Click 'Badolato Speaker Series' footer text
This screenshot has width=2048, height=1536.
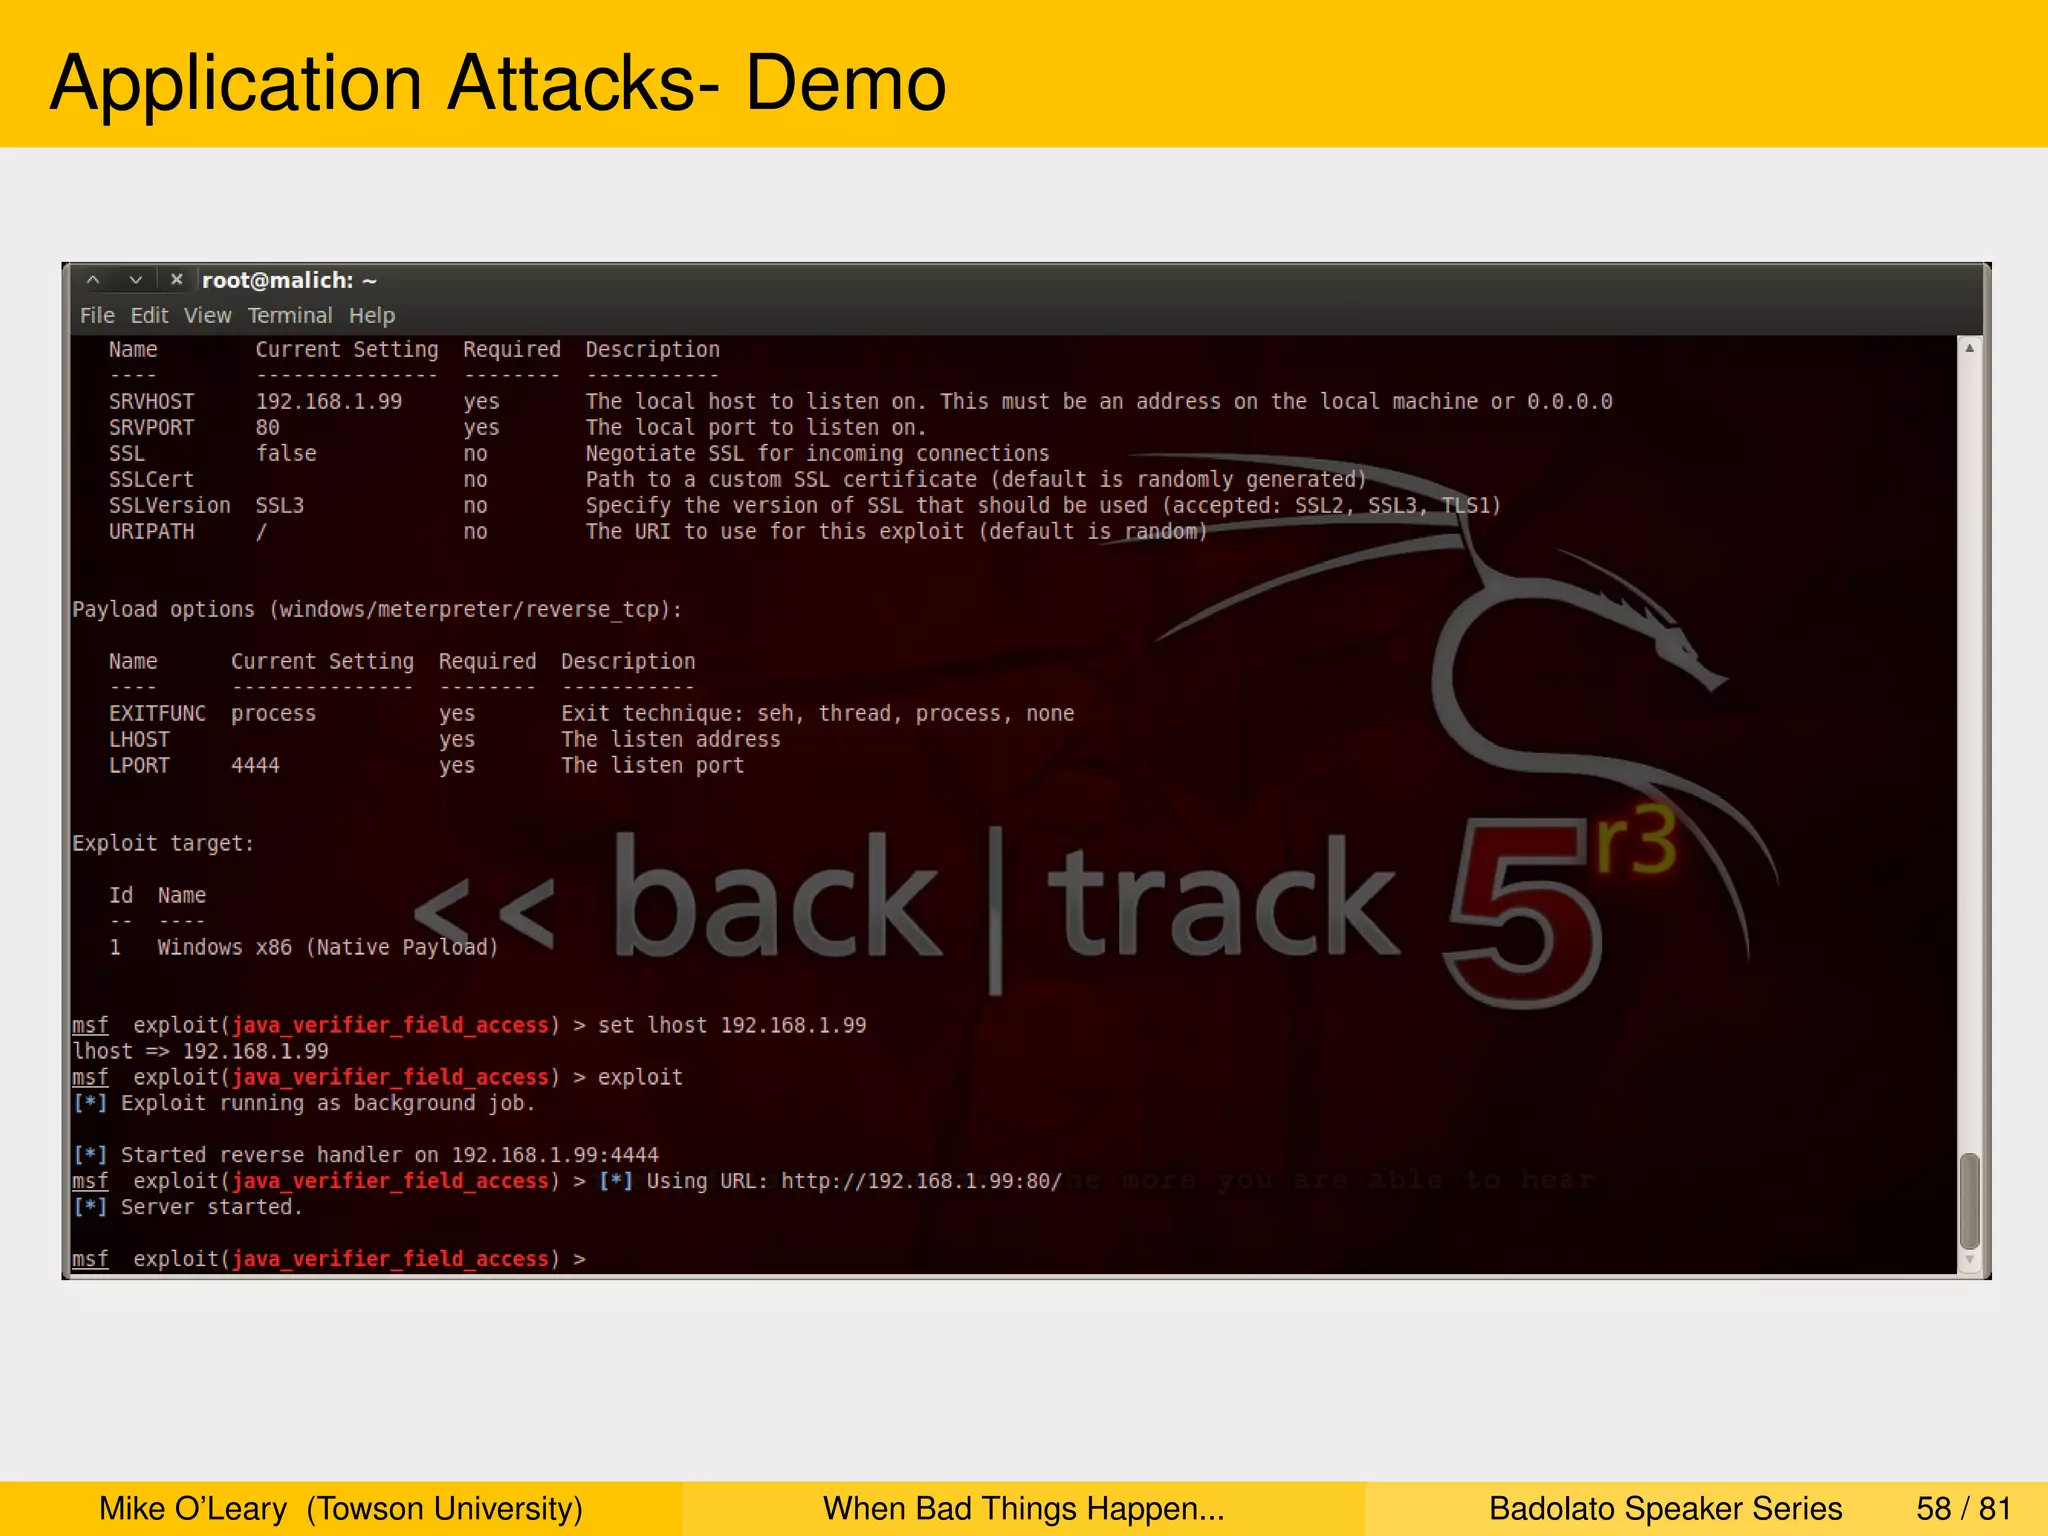1666,1508
